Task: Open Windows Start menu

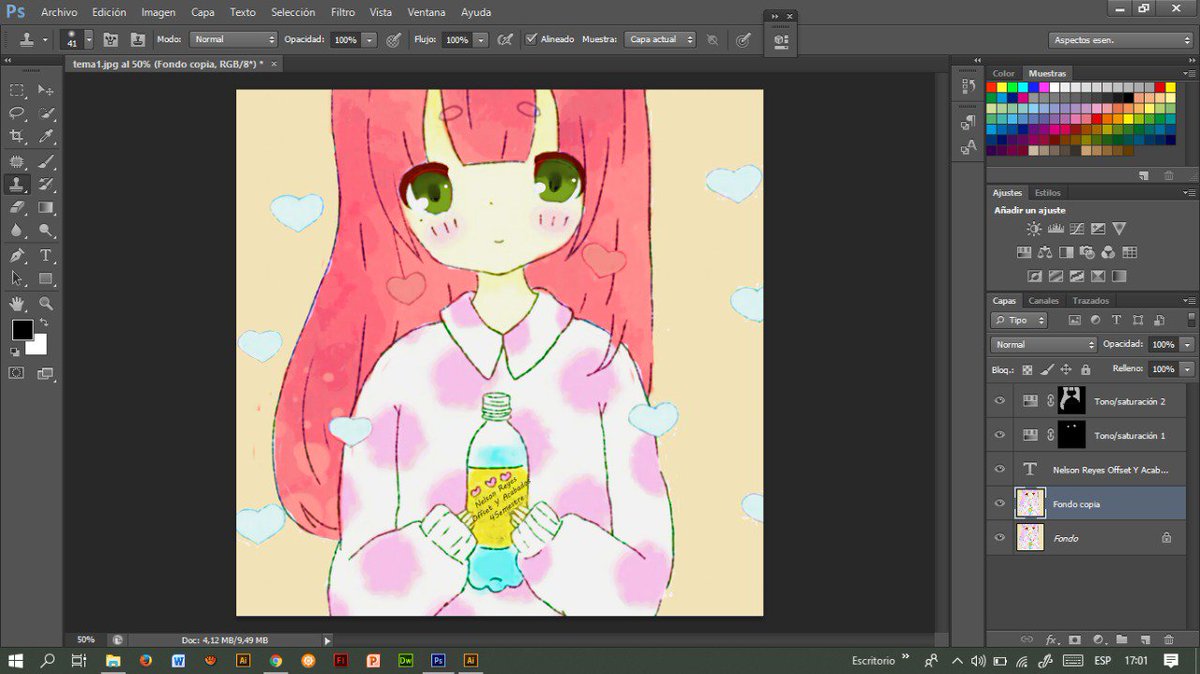Action: coord(17,661)
